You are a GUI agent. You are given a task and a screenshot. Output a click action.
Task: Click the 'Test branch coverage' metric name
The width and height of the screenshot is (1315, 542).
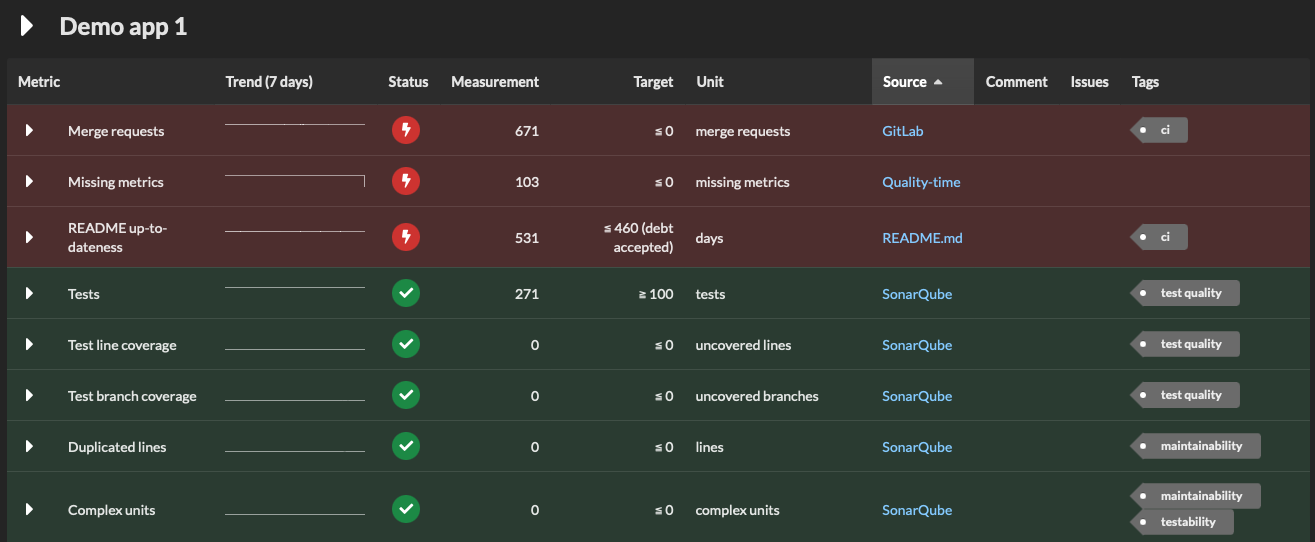click(132, 396)
